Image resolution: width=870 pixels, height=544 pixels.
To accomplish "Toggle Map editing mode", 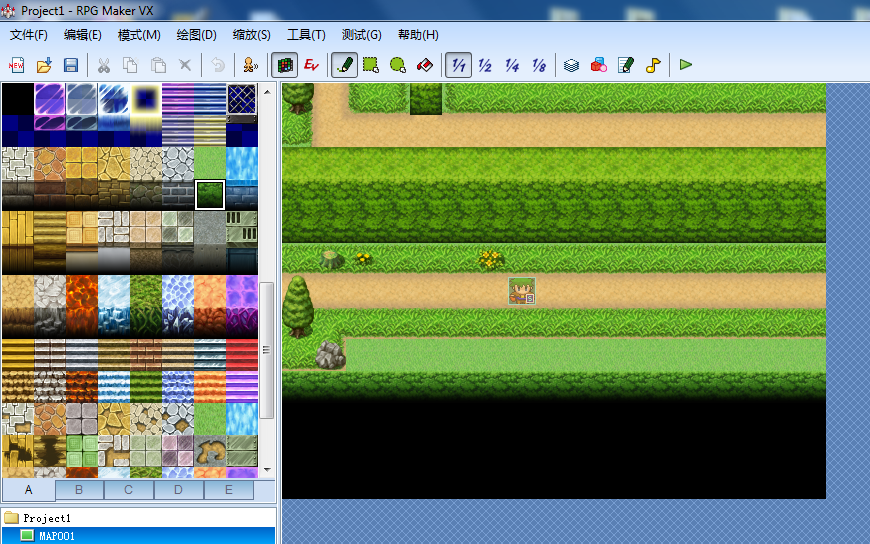I will coord(285,65).
